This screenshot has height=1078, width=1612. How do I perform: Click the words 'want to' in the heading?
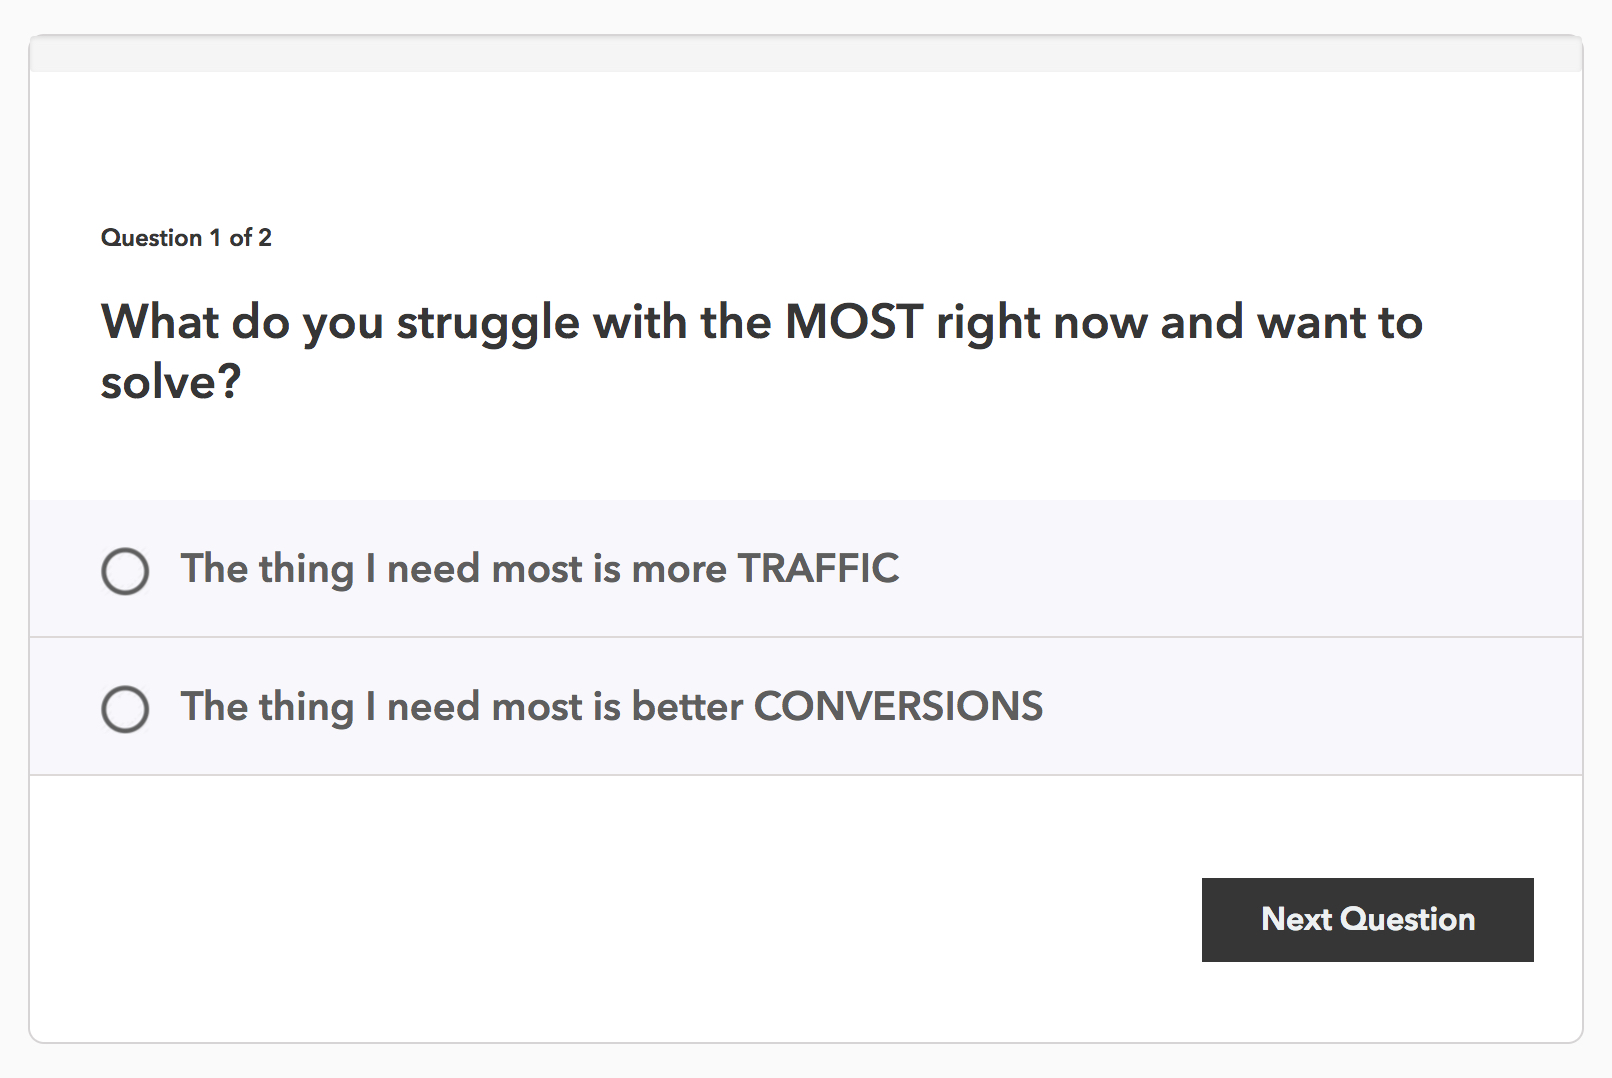(1340, 323)
